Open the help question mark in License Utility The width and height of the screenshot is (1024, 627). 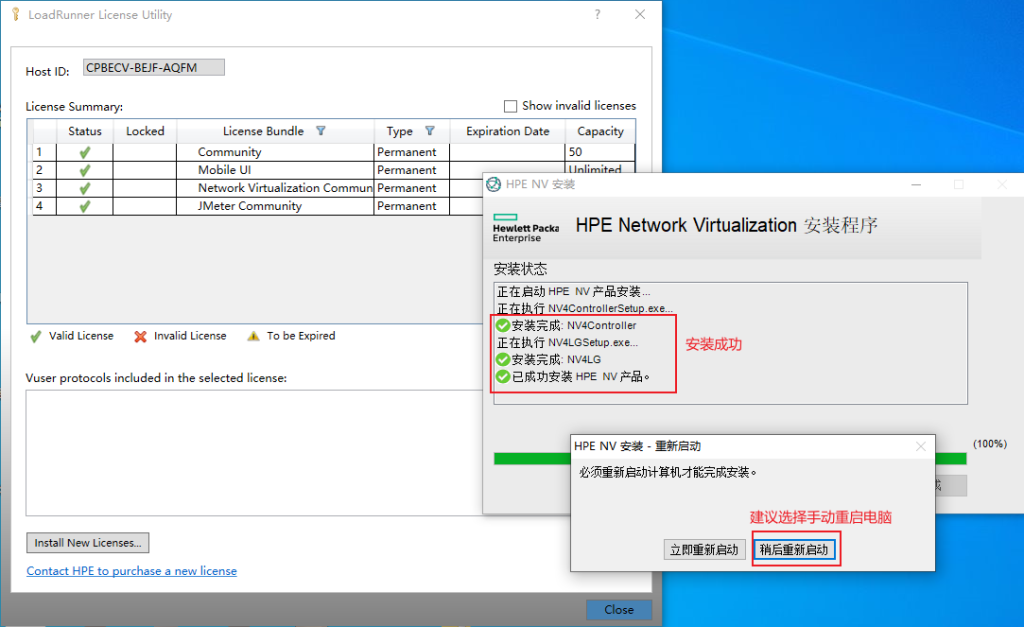[x=598, y=14]
